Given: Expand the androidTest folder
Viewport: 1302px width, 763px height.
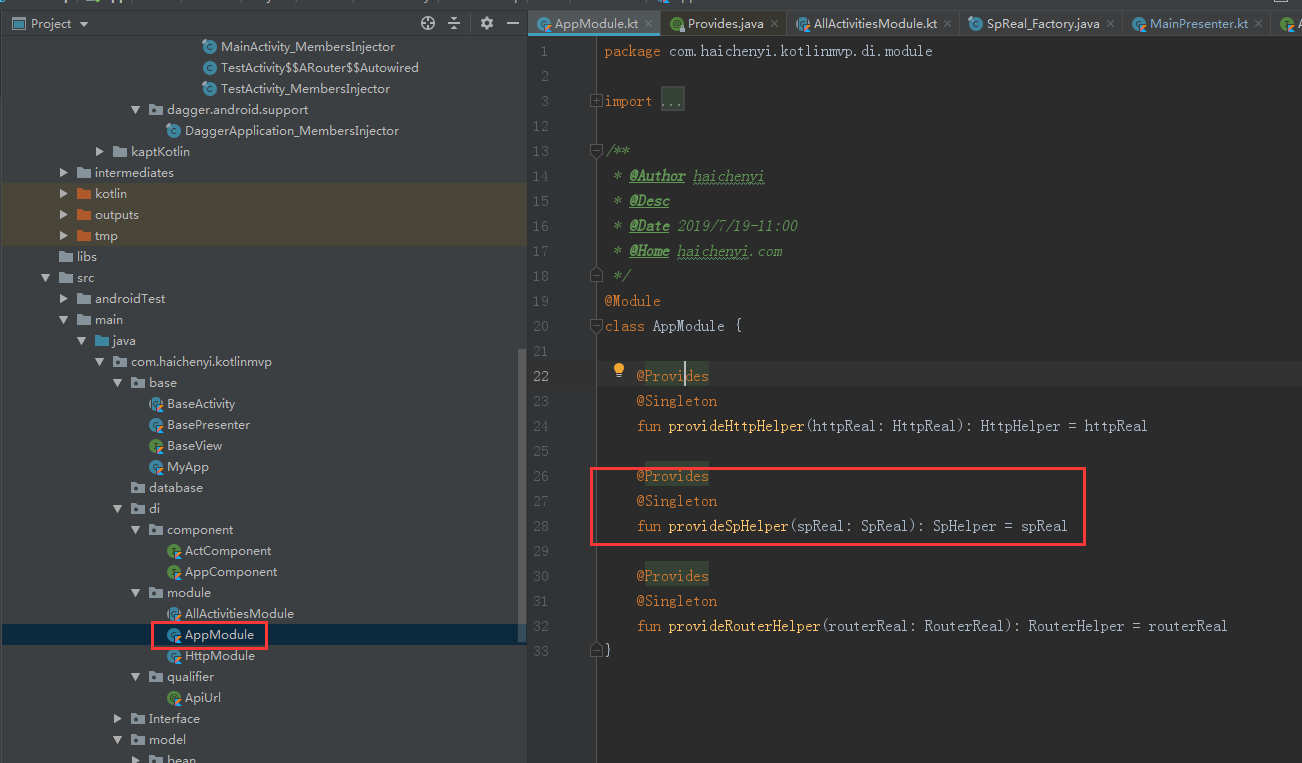Looking at the screenshot, I should [x=65, y=299].
